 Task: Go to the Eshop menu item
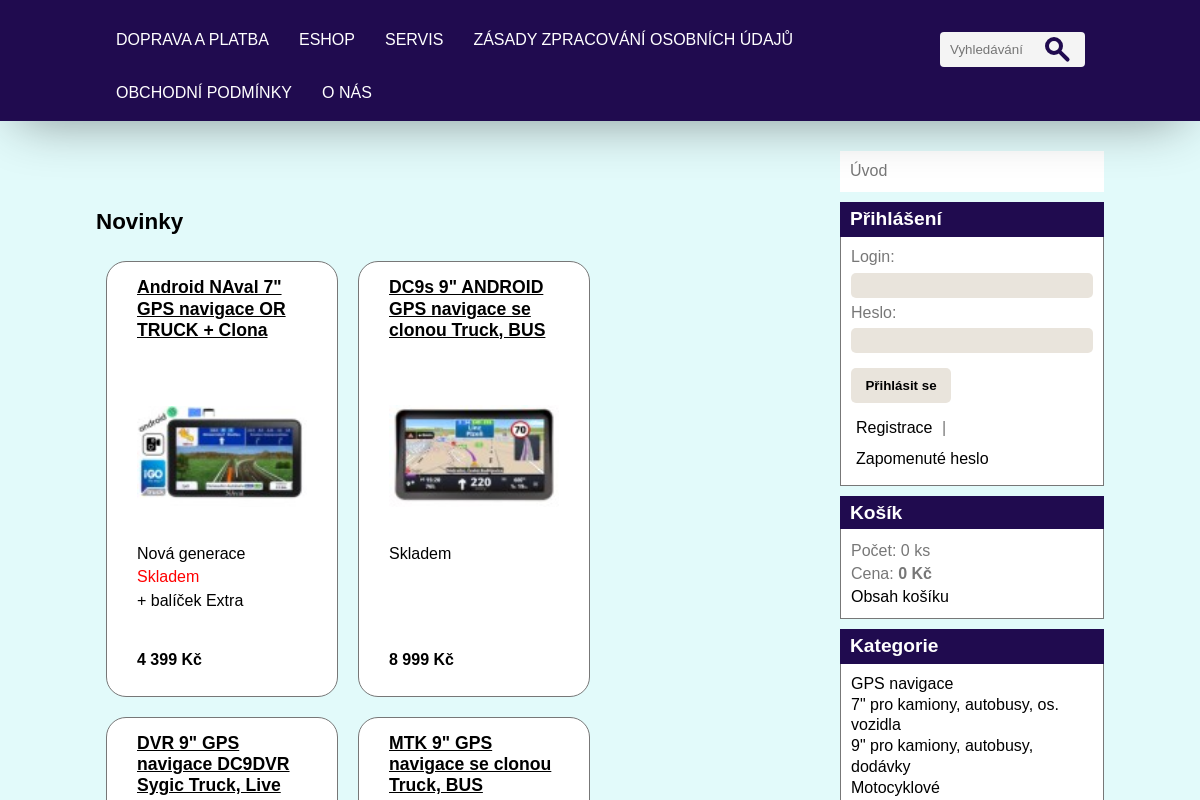326,40
